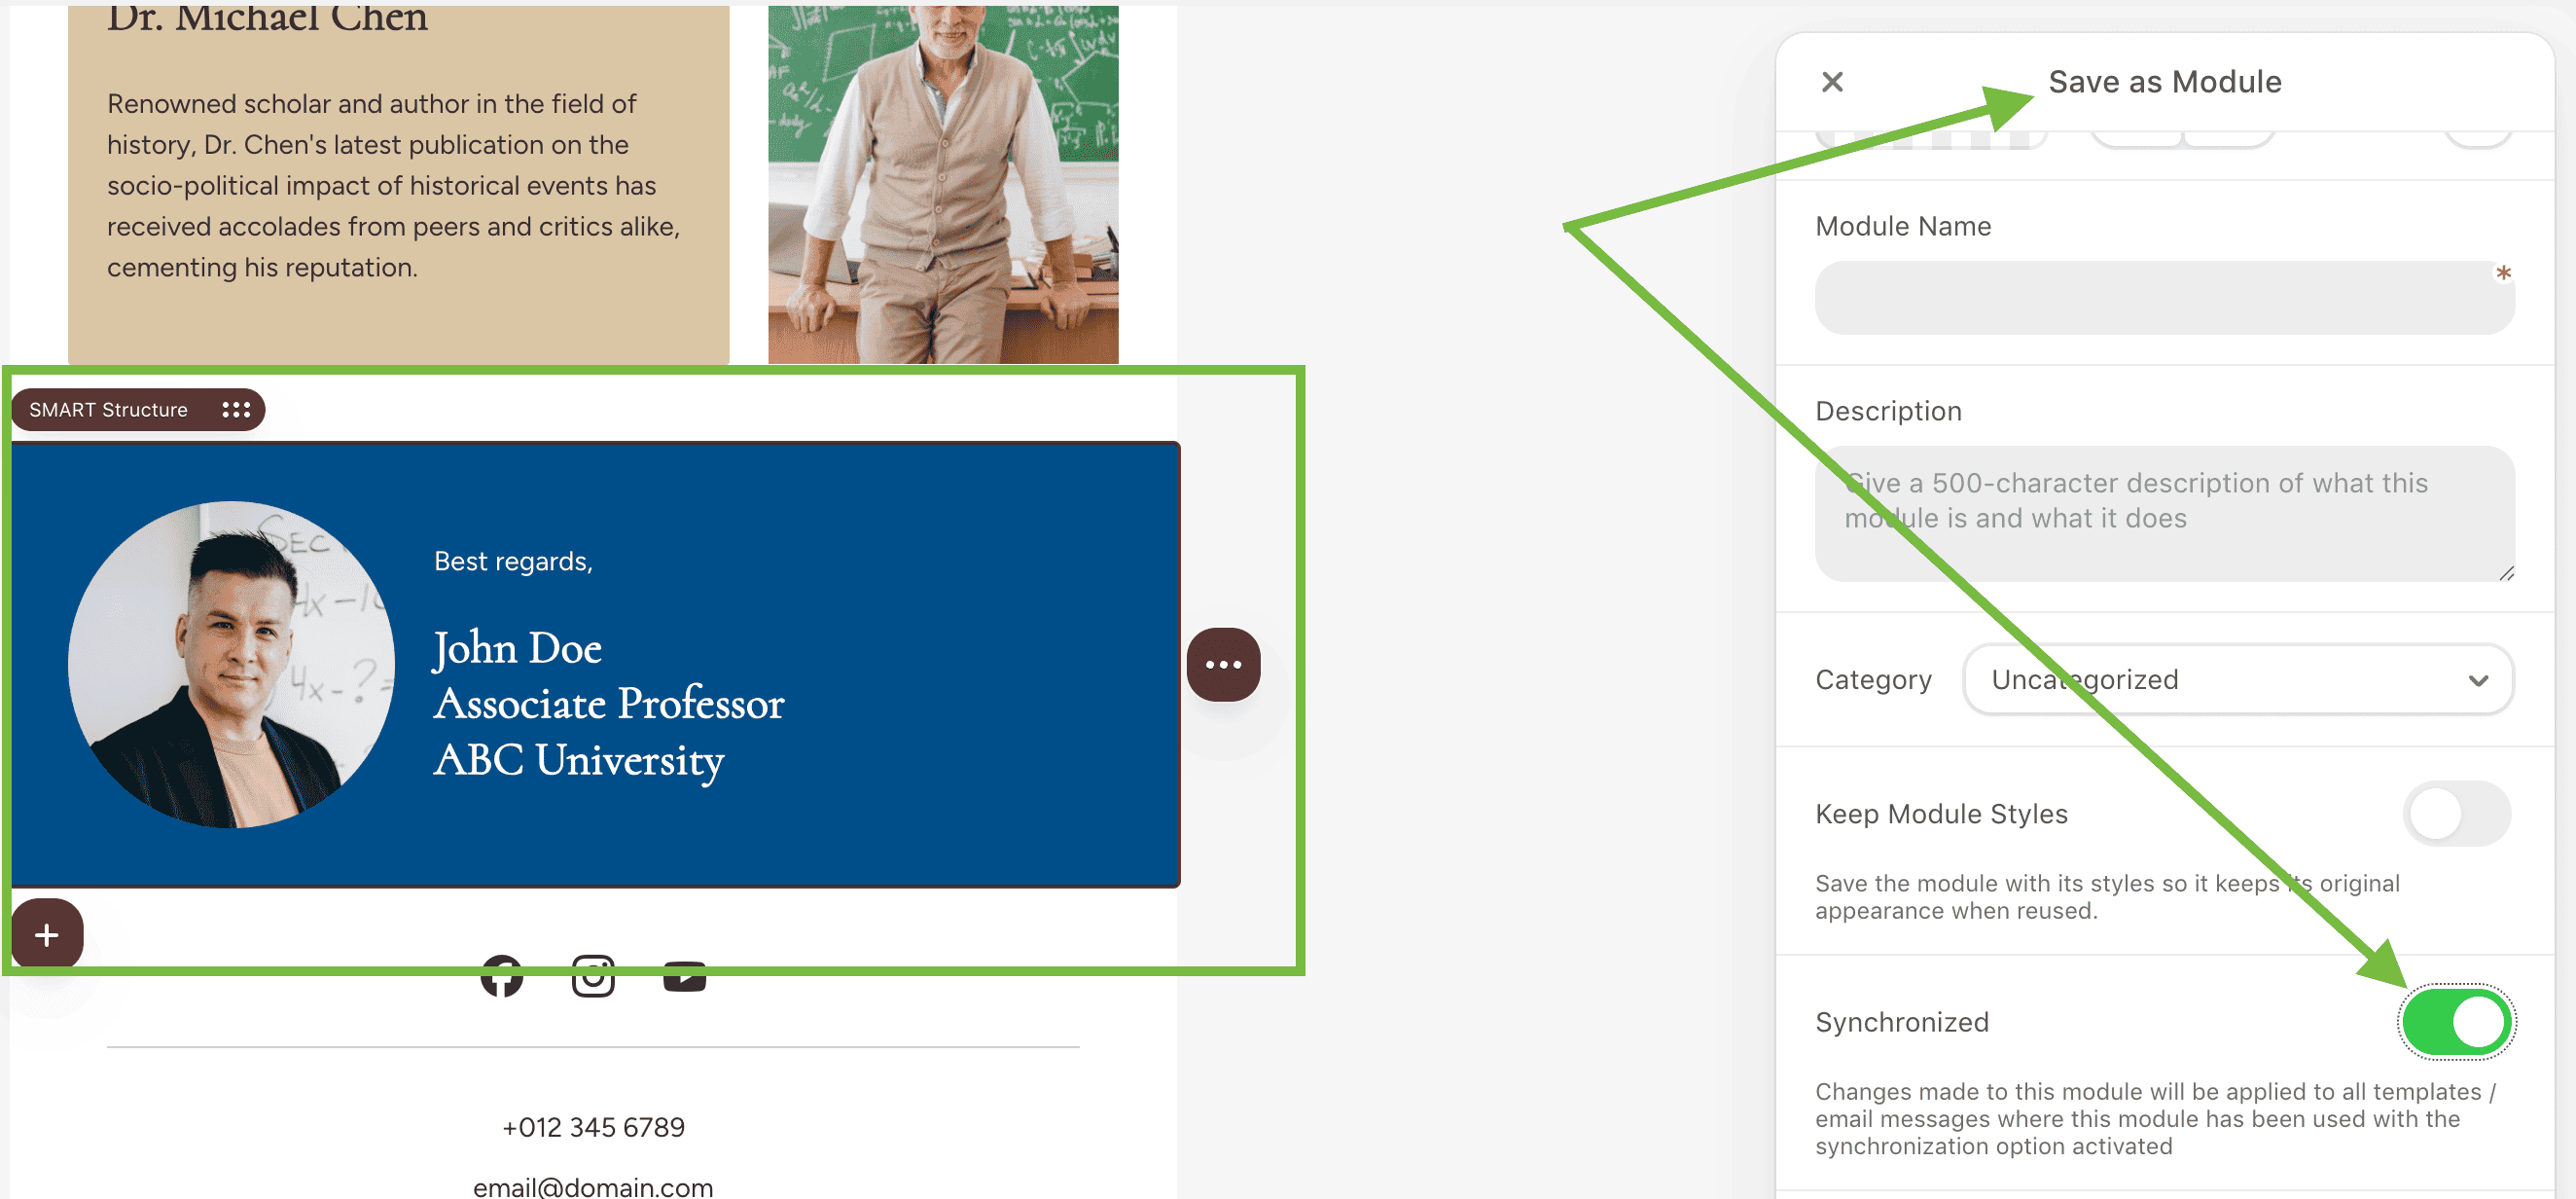Click the plus button to add structure
This screenshot has height=1199, width=2576.
pyautogui.click(x=47, y=935)
